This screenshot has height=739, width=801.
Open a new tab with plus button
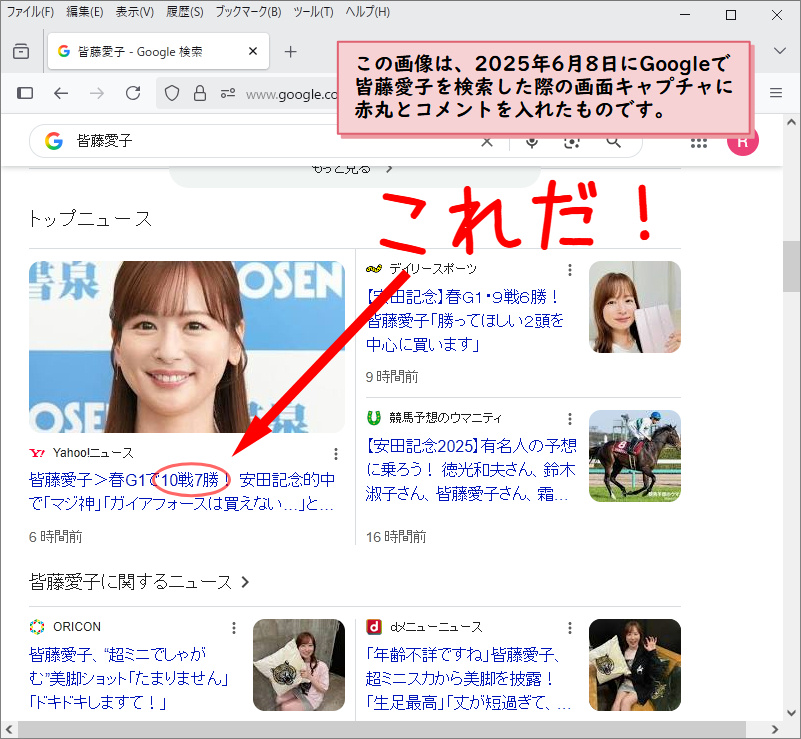pos(291,52)
